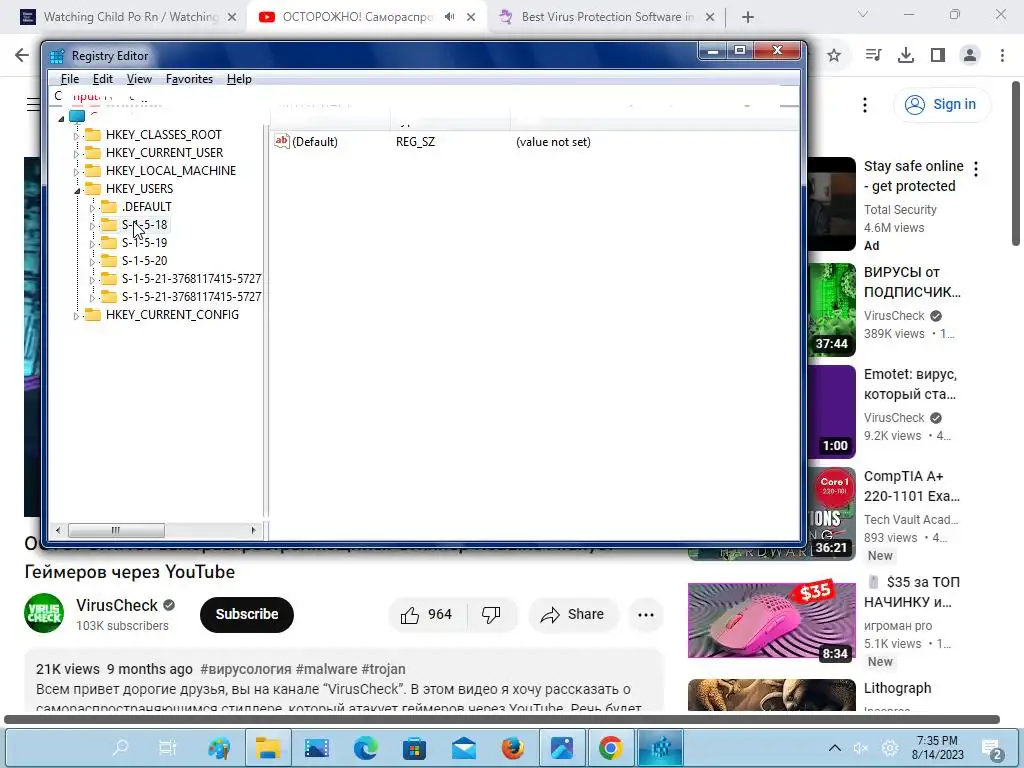Open the Mail app from the taskbar

[x=464, y=748]
